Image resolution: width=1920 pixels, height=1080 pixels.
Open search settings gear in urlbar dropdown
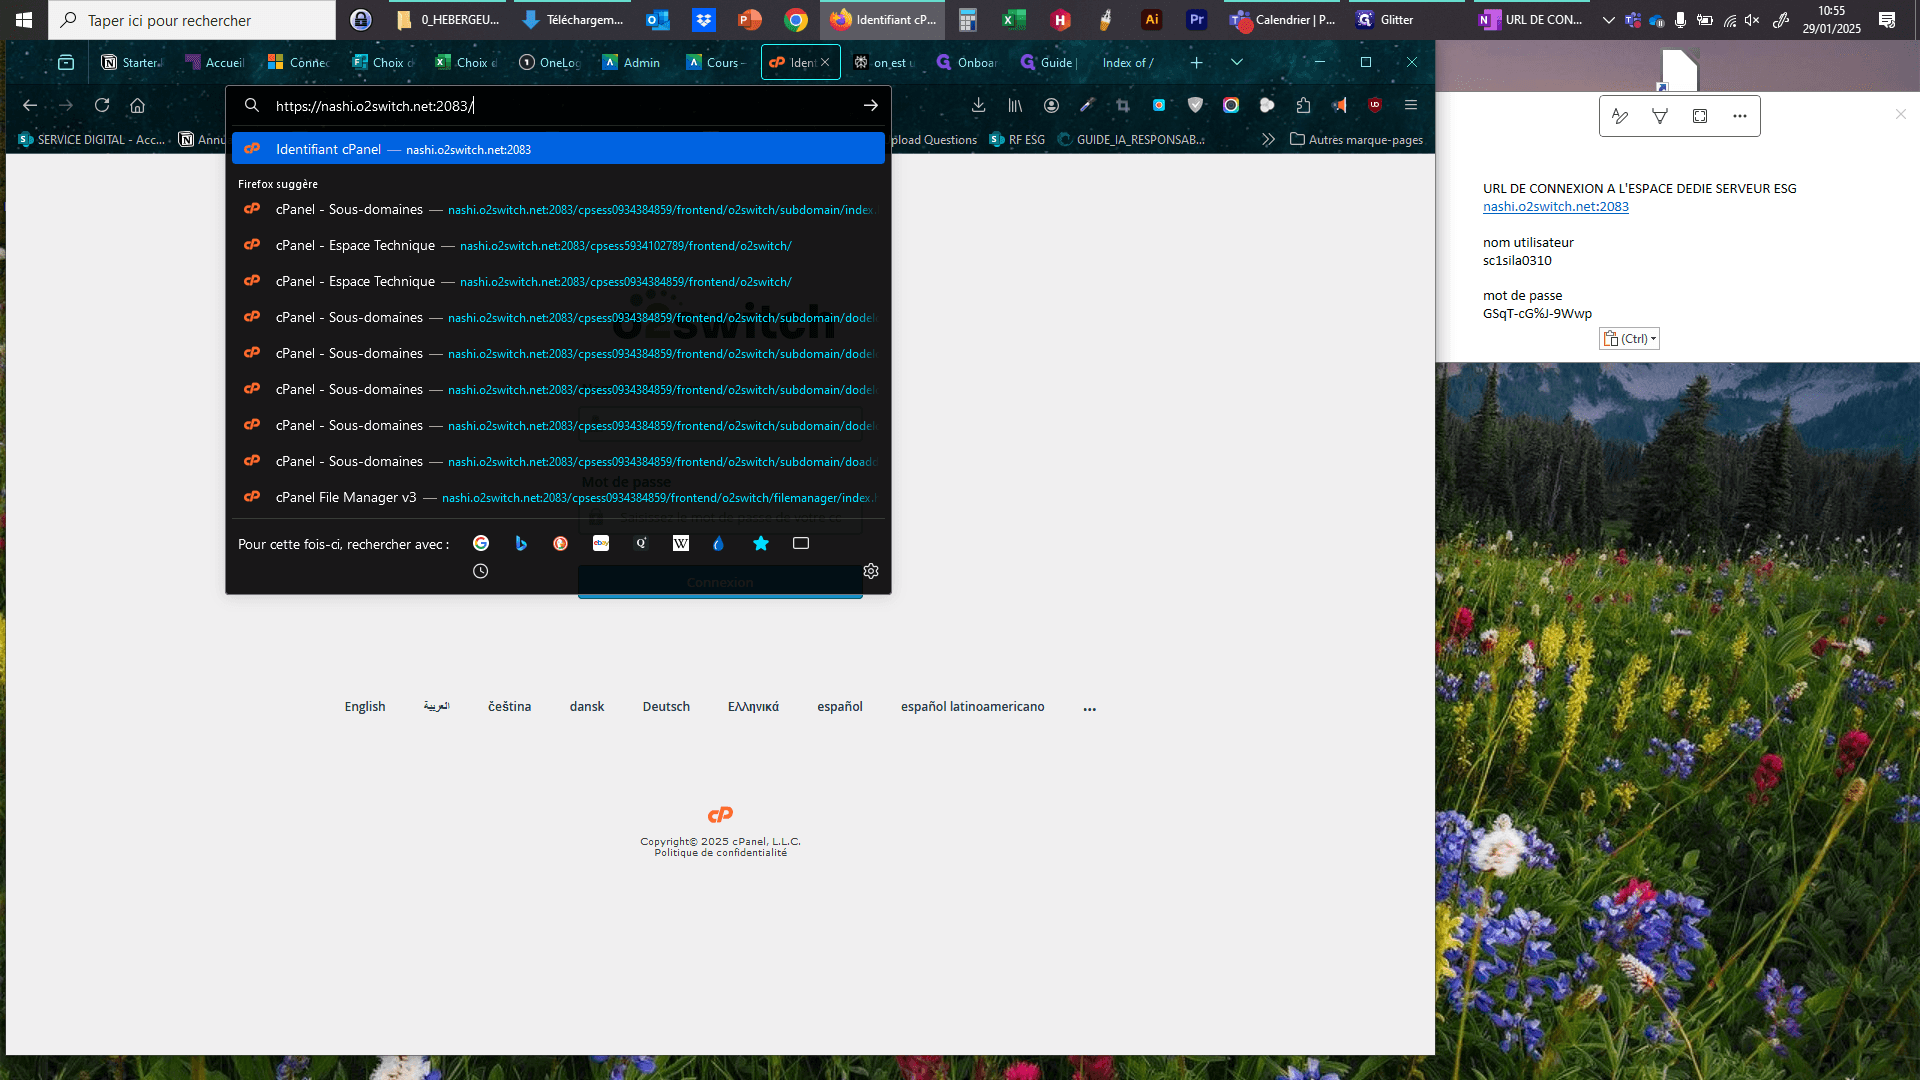(871, 571)
